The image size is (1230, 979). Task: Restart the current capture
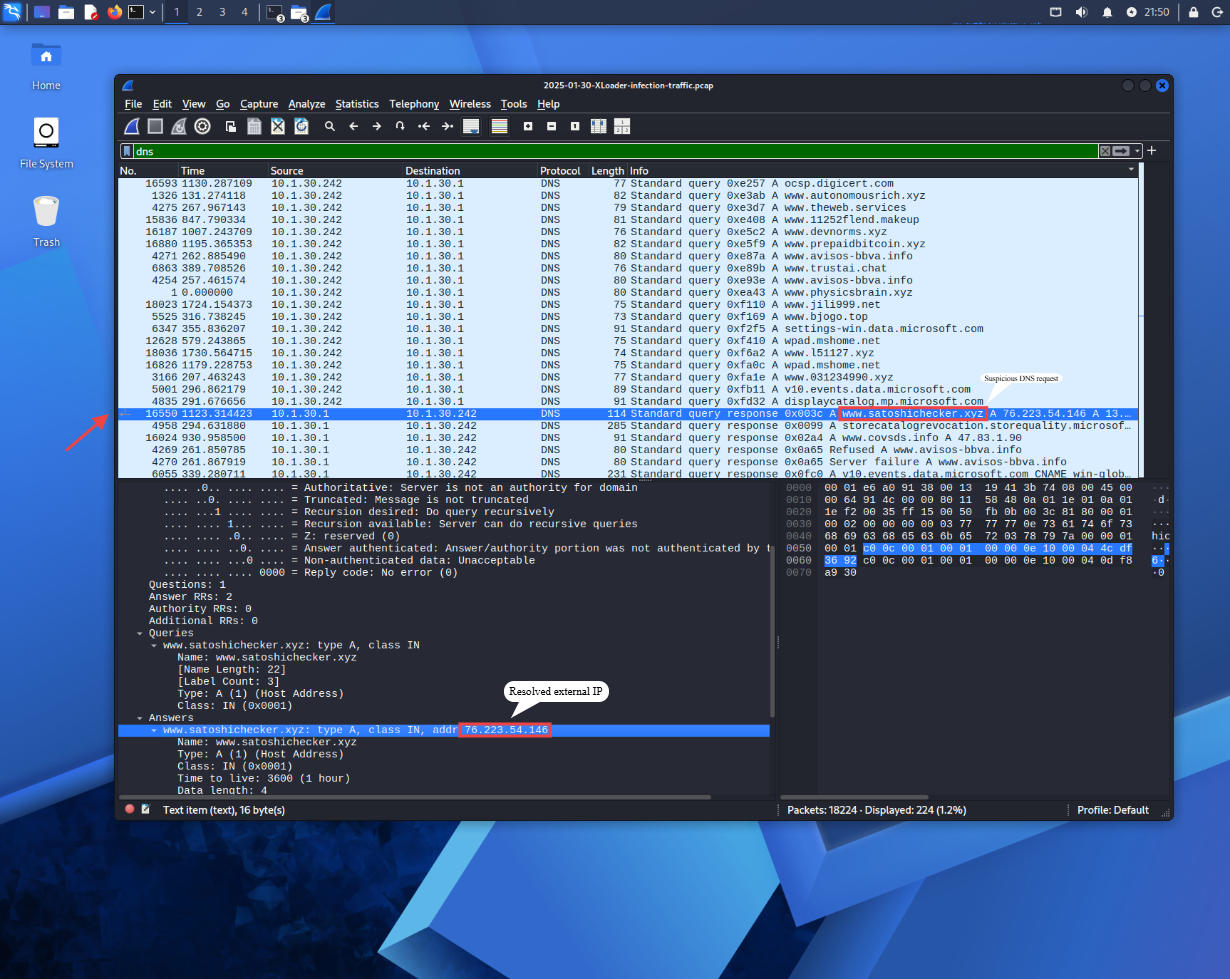(179, 126)
